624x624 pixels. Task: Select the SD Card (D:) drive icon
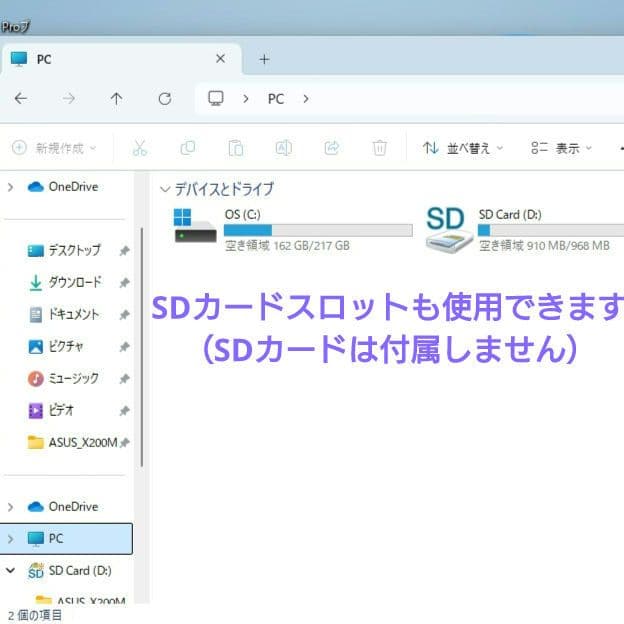[449, 229]
